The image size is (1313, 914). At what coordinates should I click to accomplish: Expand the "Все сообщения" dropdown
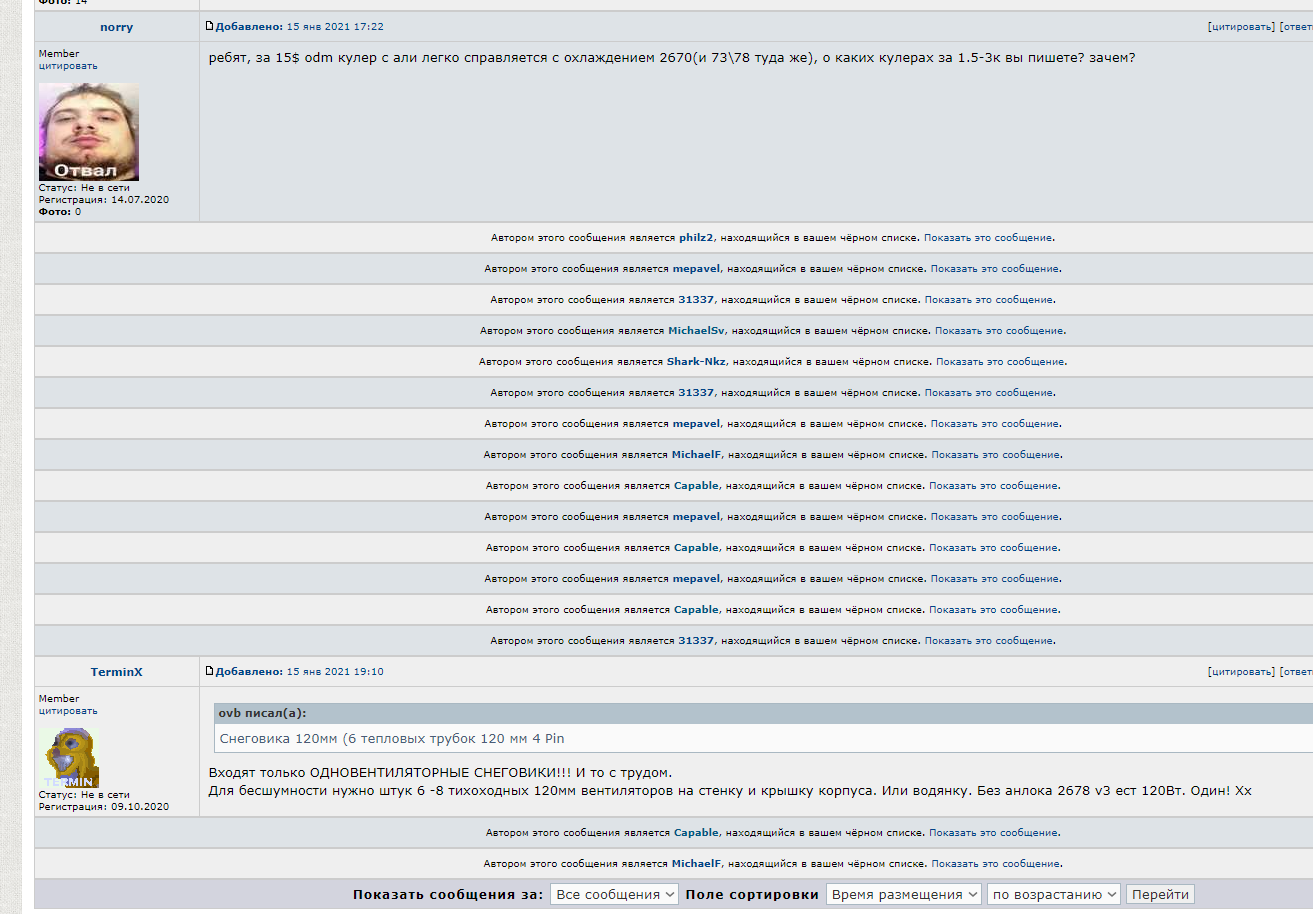click(614, 895)
